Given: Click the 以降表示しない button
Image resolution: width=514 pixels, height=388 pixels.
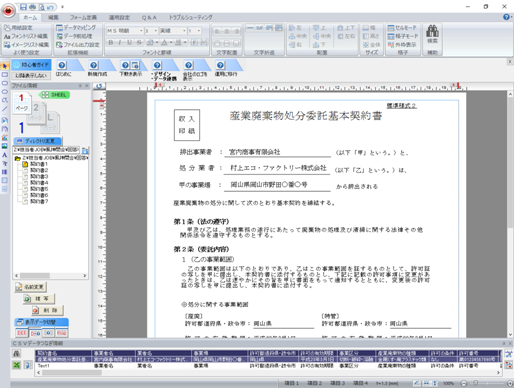Looking at the screenshot, I should [x=31, y=76].
